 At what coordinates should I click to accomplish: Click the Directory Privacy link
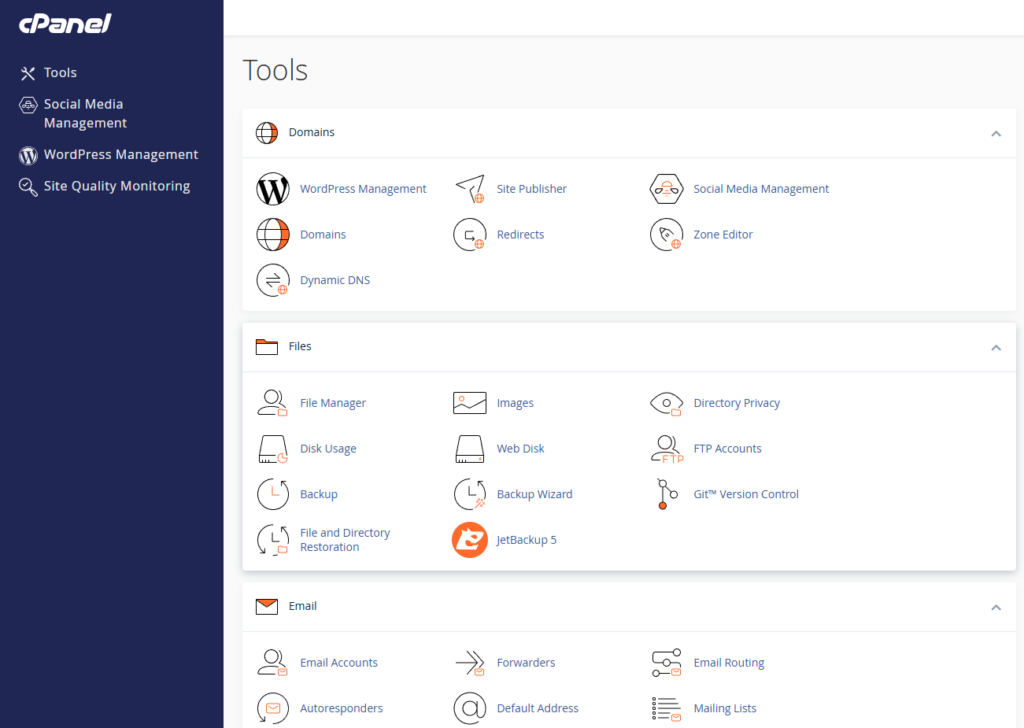click(735, 402)
